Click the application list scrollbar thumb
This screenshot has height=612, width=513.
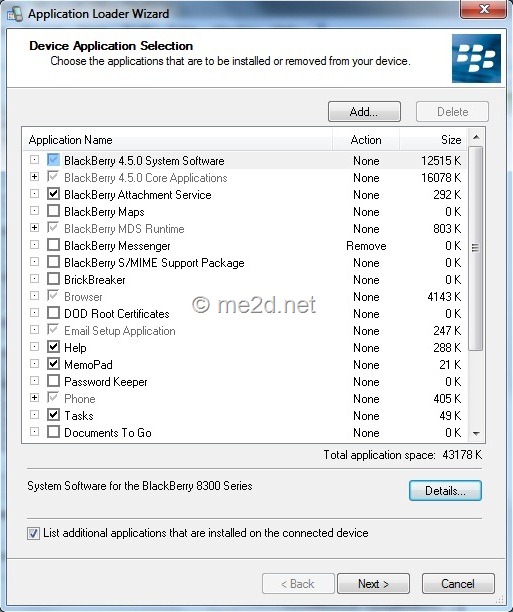[x=476, y=248]
